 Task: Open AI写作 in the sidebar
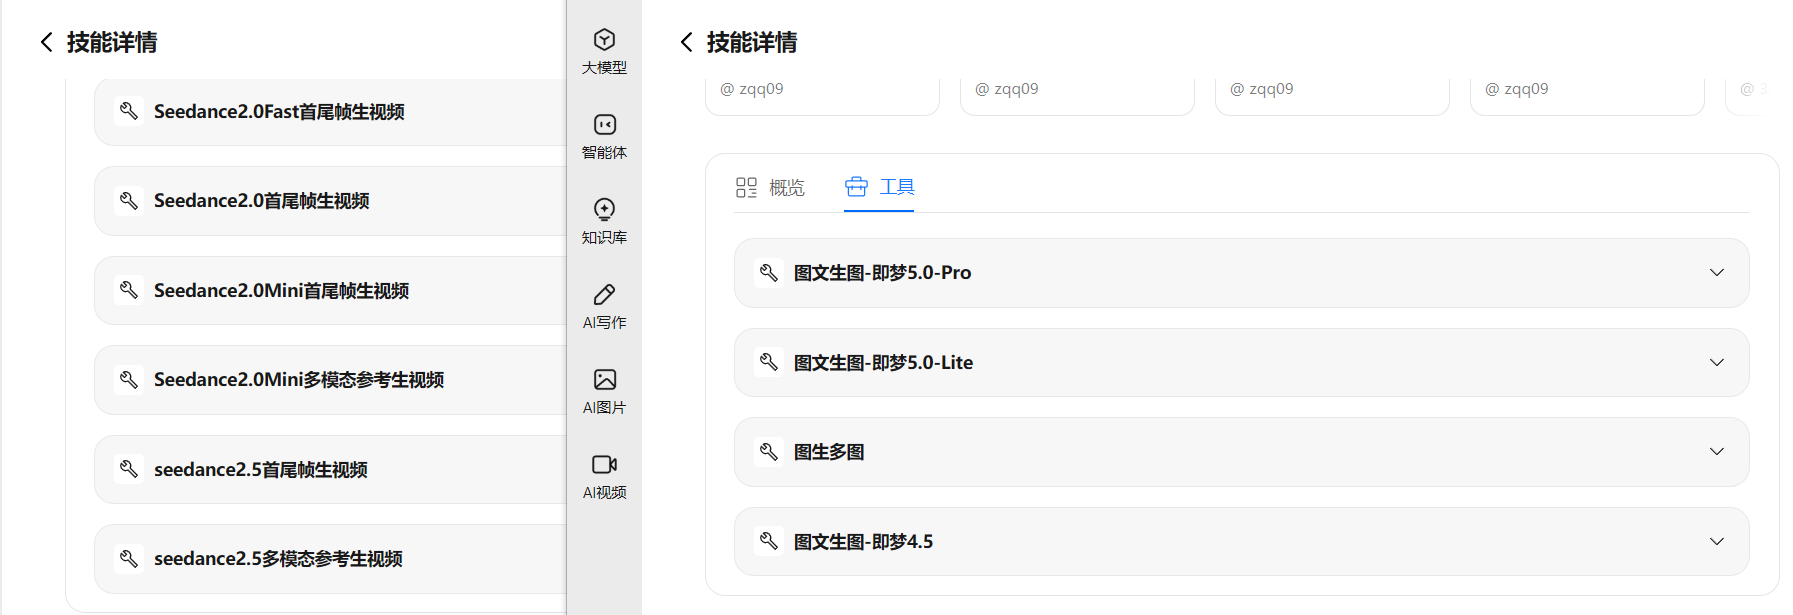point(604,307)
